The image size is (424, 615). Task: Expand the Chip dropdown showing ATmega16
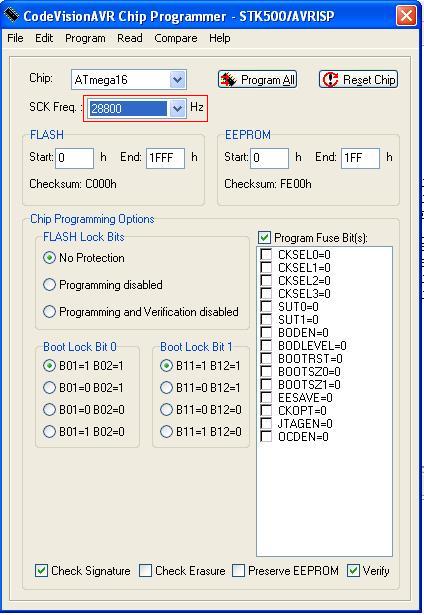point(177,80)
